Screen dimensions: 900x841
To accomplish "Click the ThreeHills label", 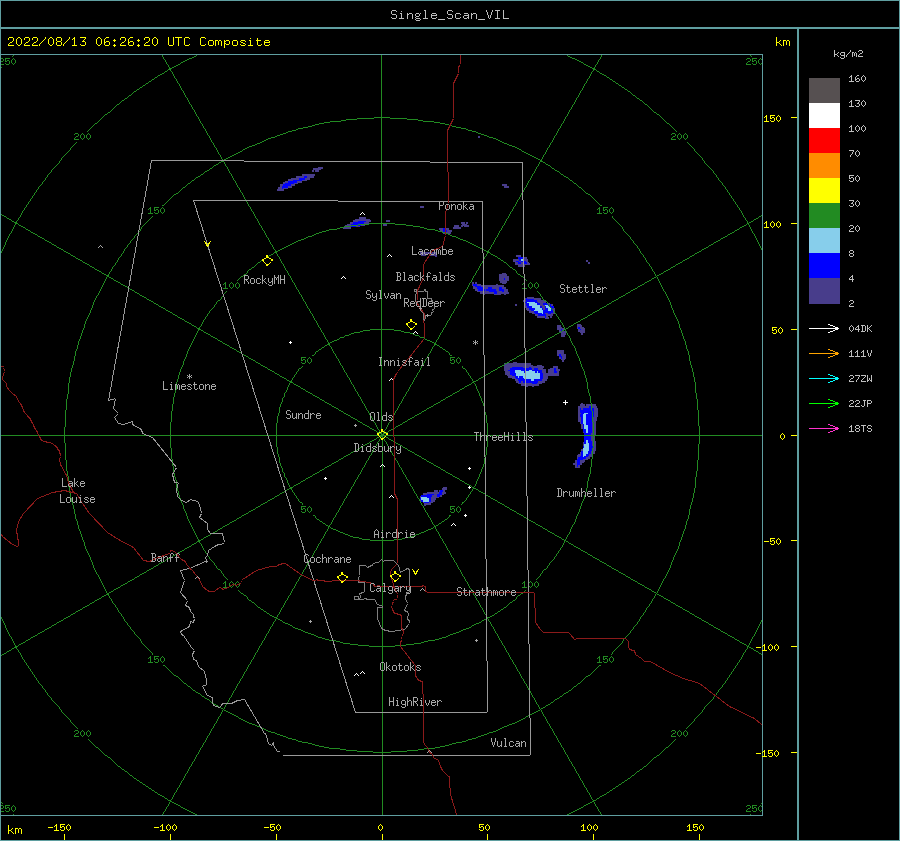I will pyautogui.click(x=503, y=437).
